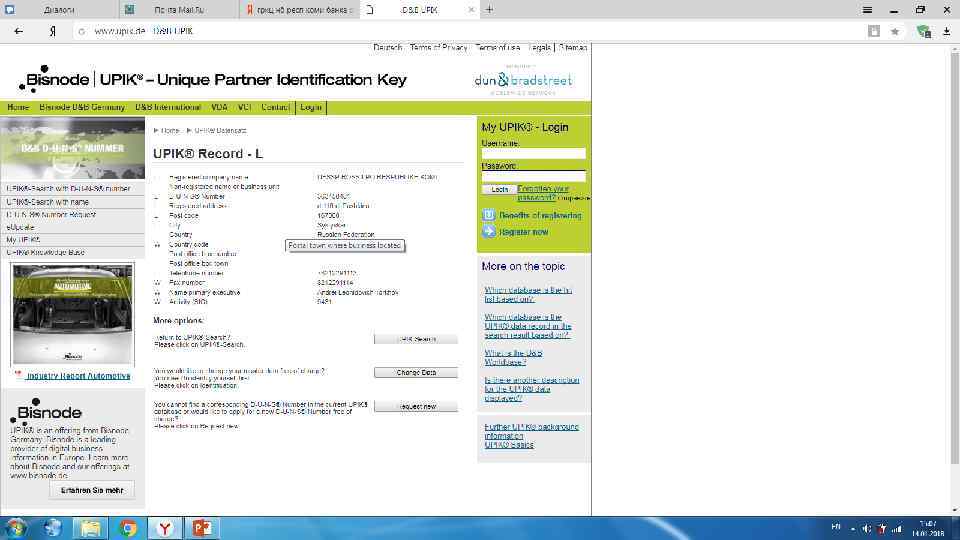Open the Contact menu item
The height and width of the screenshot is (540, 960).
coord(276,107)
